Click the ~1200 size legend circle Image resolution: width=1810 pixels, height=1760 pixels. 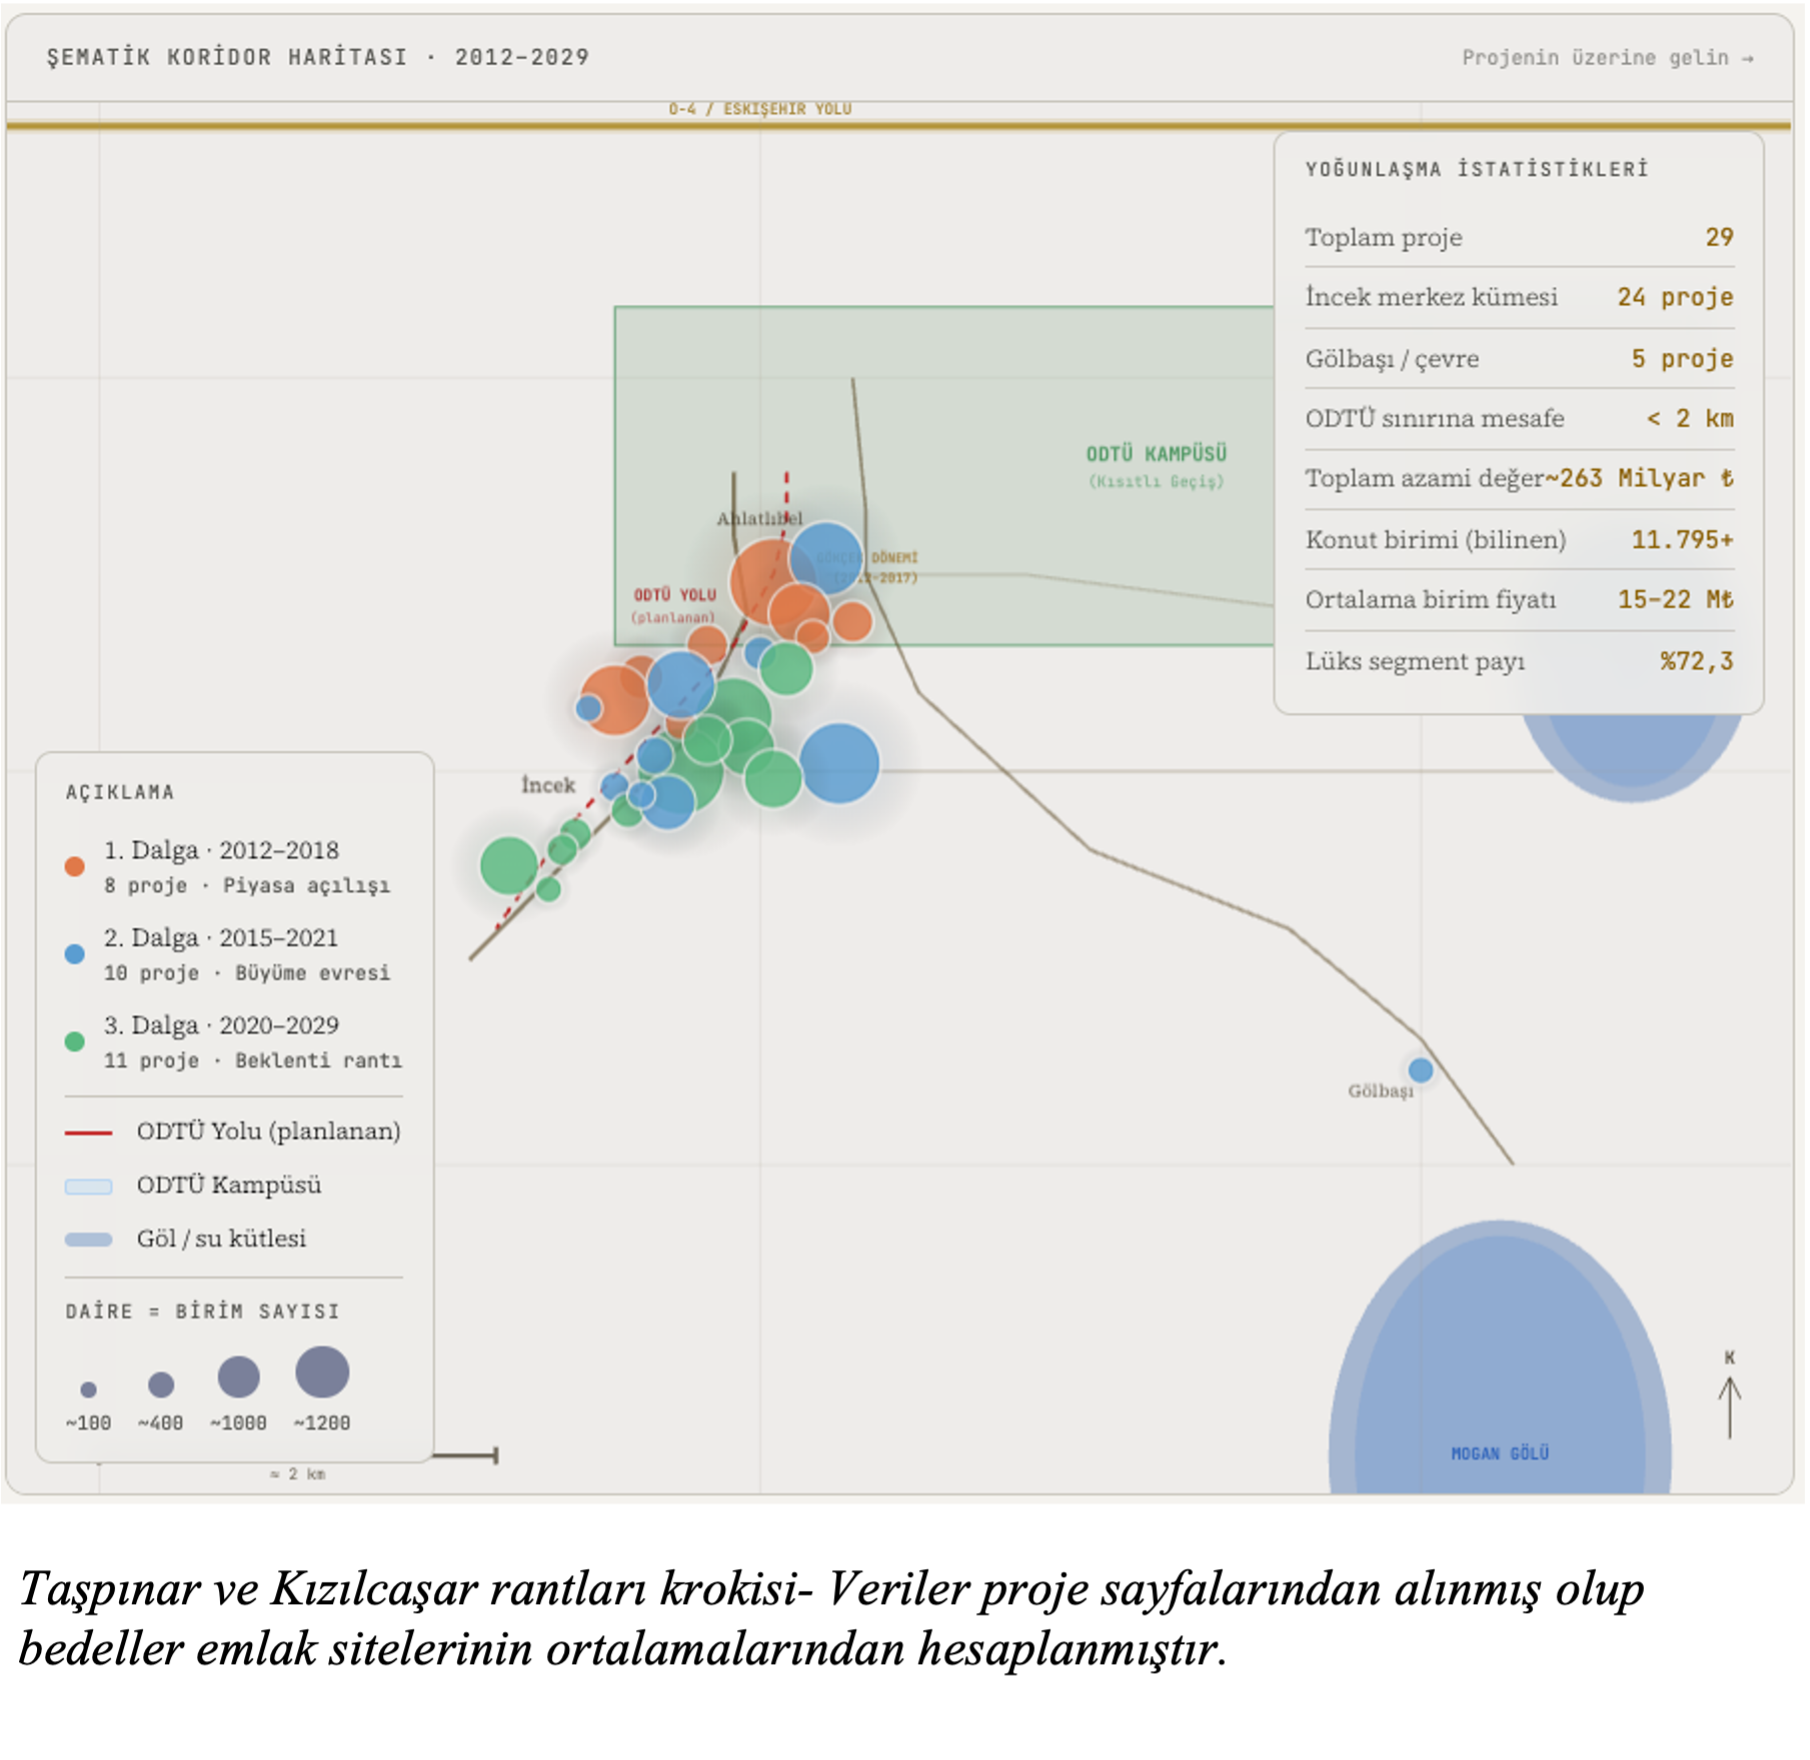pos(322,1372)
